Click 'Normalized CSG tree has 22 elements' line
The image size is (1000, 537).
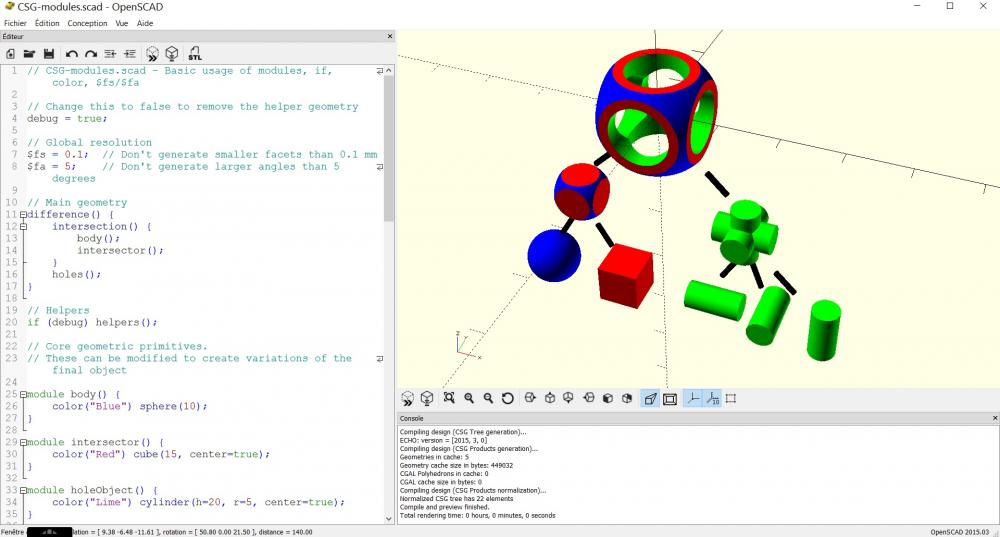click(x=457, y=499)
